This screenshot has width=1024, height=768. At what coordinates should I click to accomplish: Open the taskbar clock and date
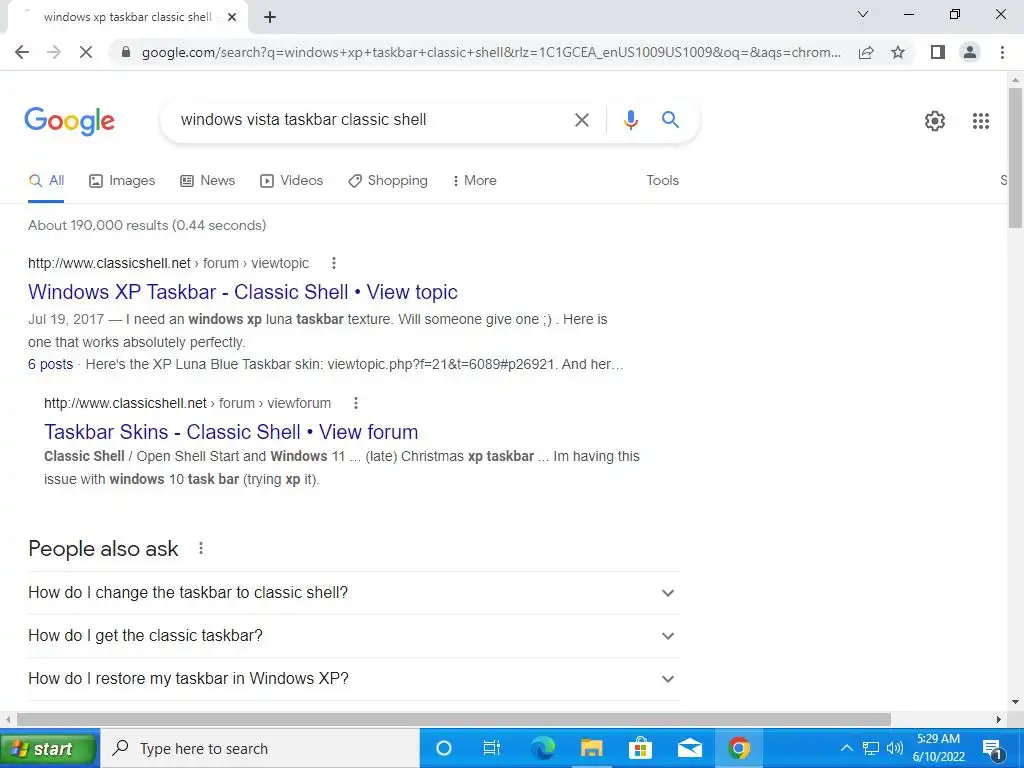click(x=938, y=748)
